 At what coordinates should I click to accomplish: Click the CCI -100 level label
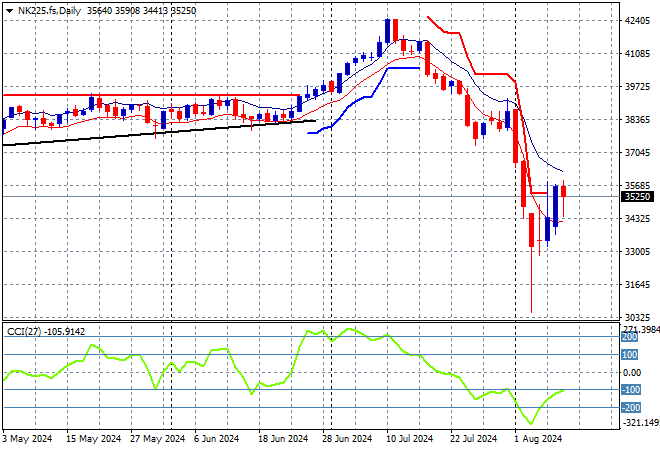point(631,390)
